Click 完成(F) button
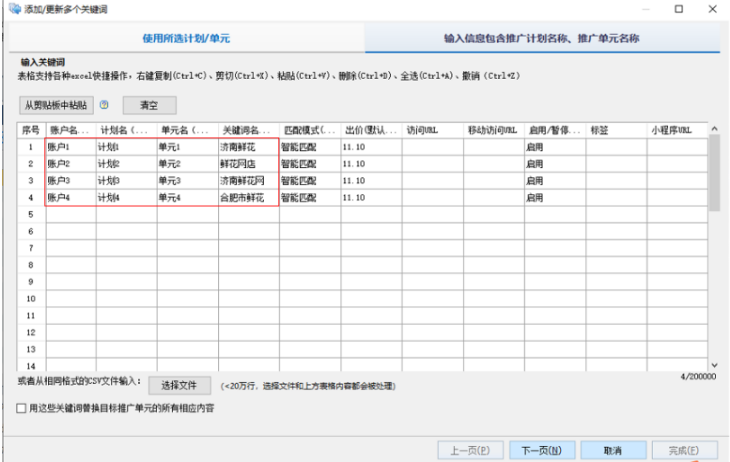The image size is (730, 462). [684, 450]
